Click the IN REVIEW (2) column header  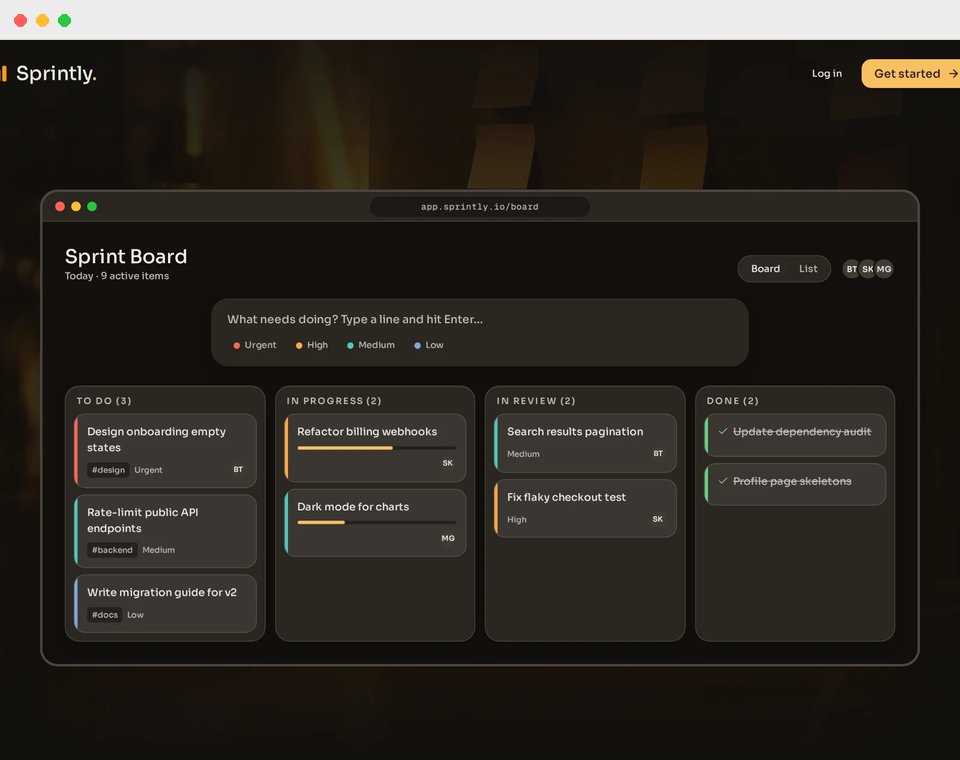click(x=536, y=401)
